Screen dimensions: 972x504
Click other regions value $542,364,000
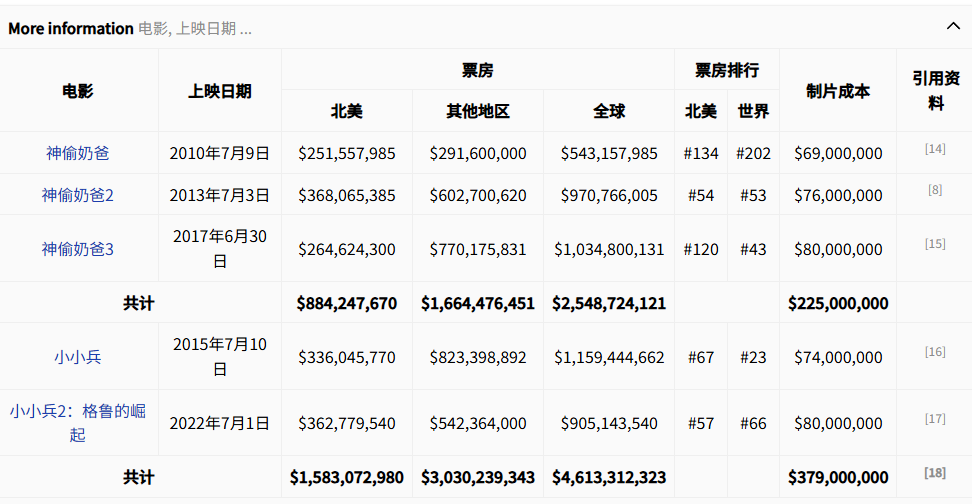pyautogui.click(x=478, y=424)
